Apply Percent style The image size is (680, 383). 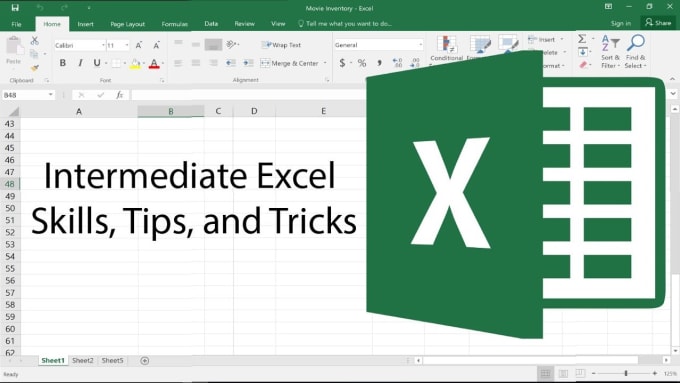(362, 63)
